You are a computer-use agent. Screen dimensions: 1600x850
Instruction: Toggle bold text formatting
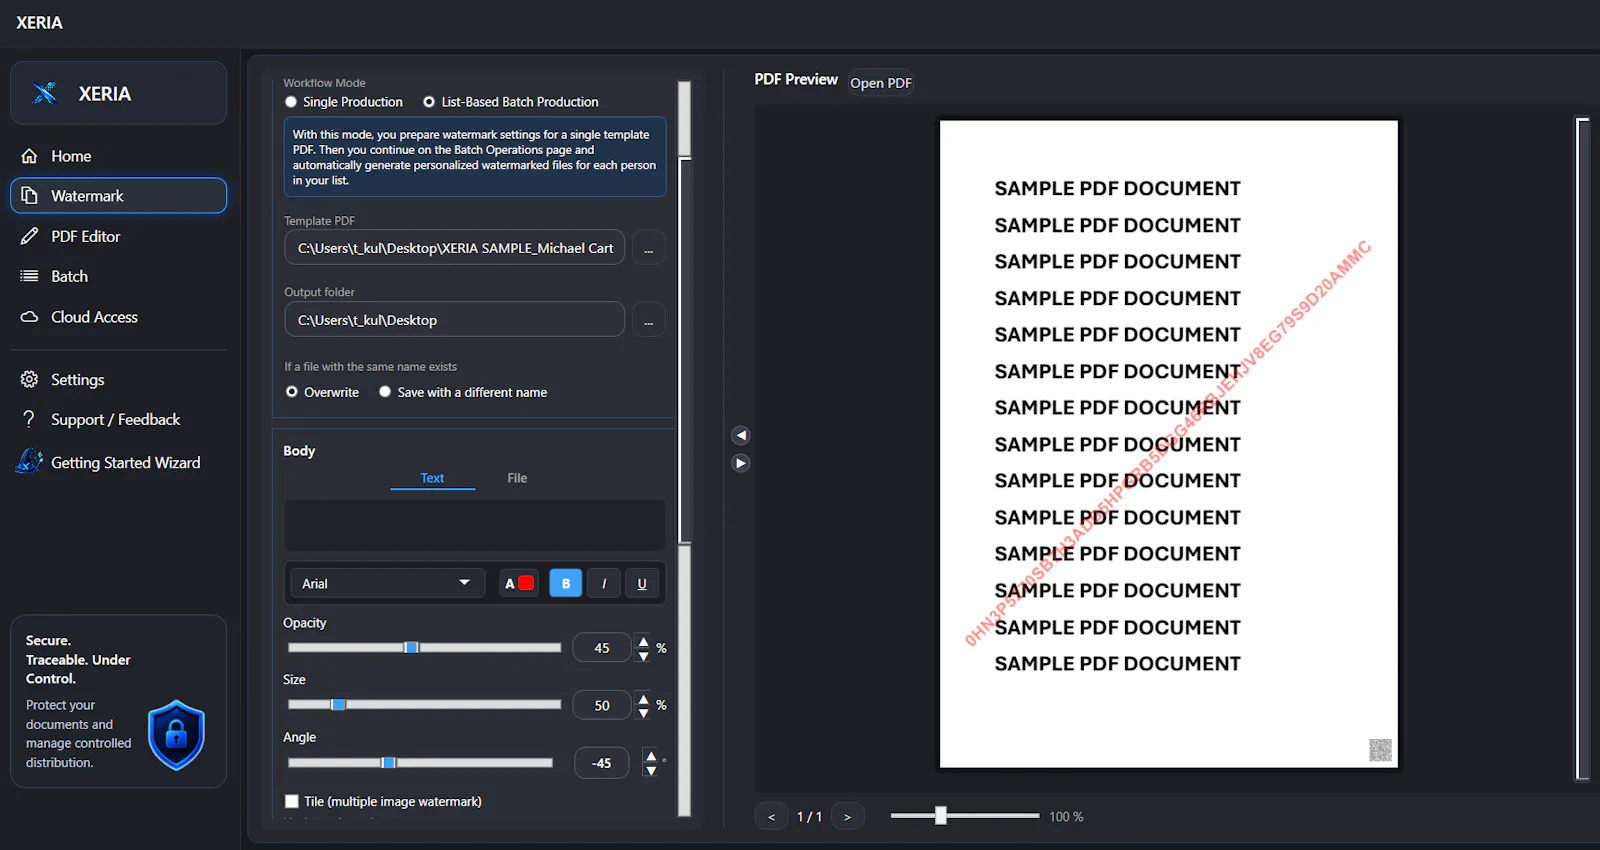click(x=566, y=583)
